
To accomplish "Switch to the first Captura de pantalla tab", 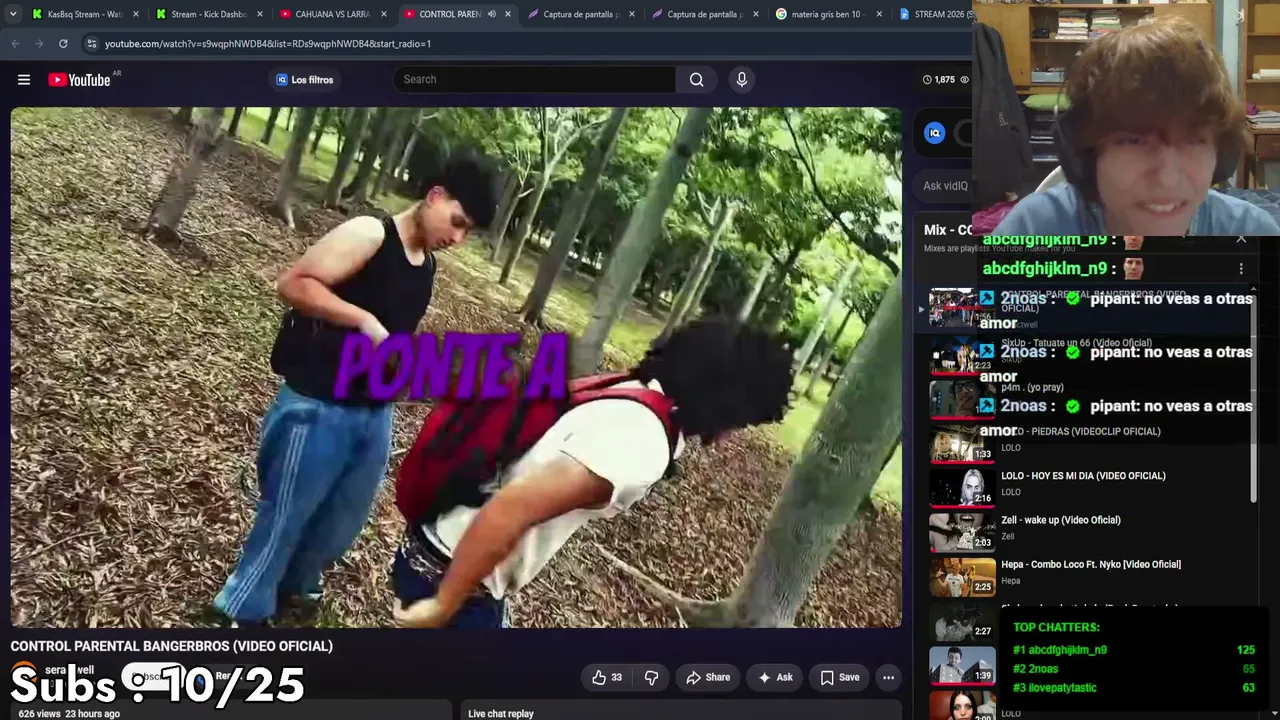I will [x=582, y=14].
